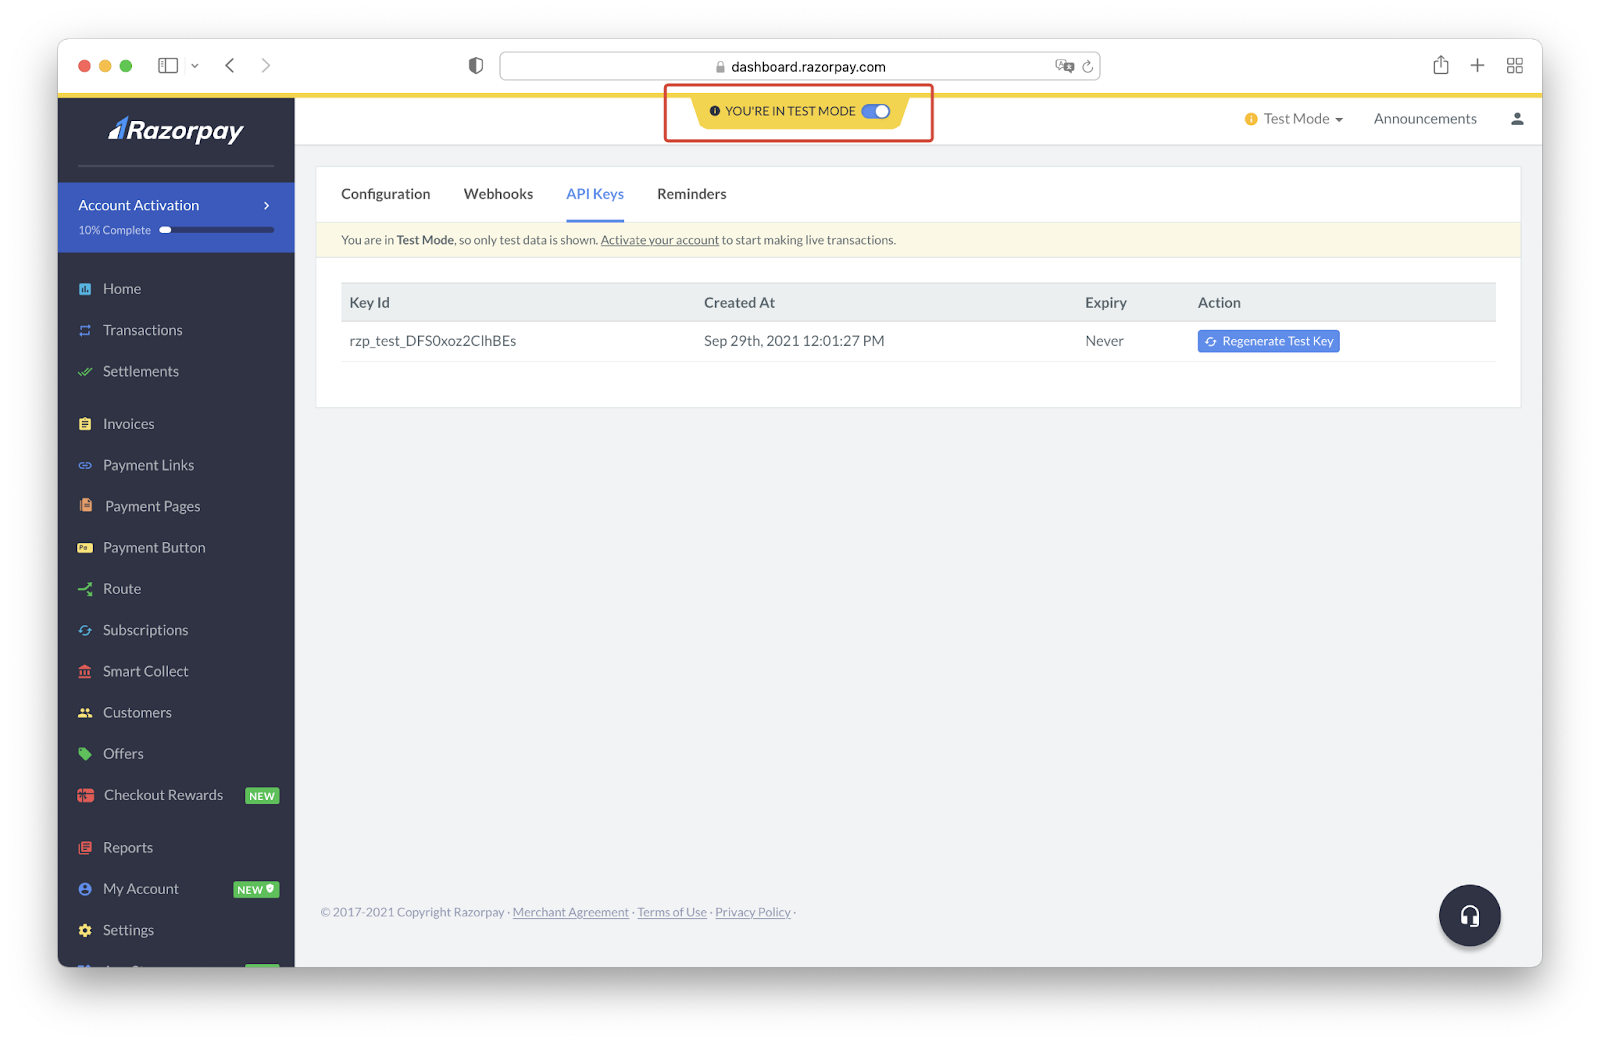Click the Customers people icon
Viewport: 1600px width, 1043px height.
[x=85, y=712]
